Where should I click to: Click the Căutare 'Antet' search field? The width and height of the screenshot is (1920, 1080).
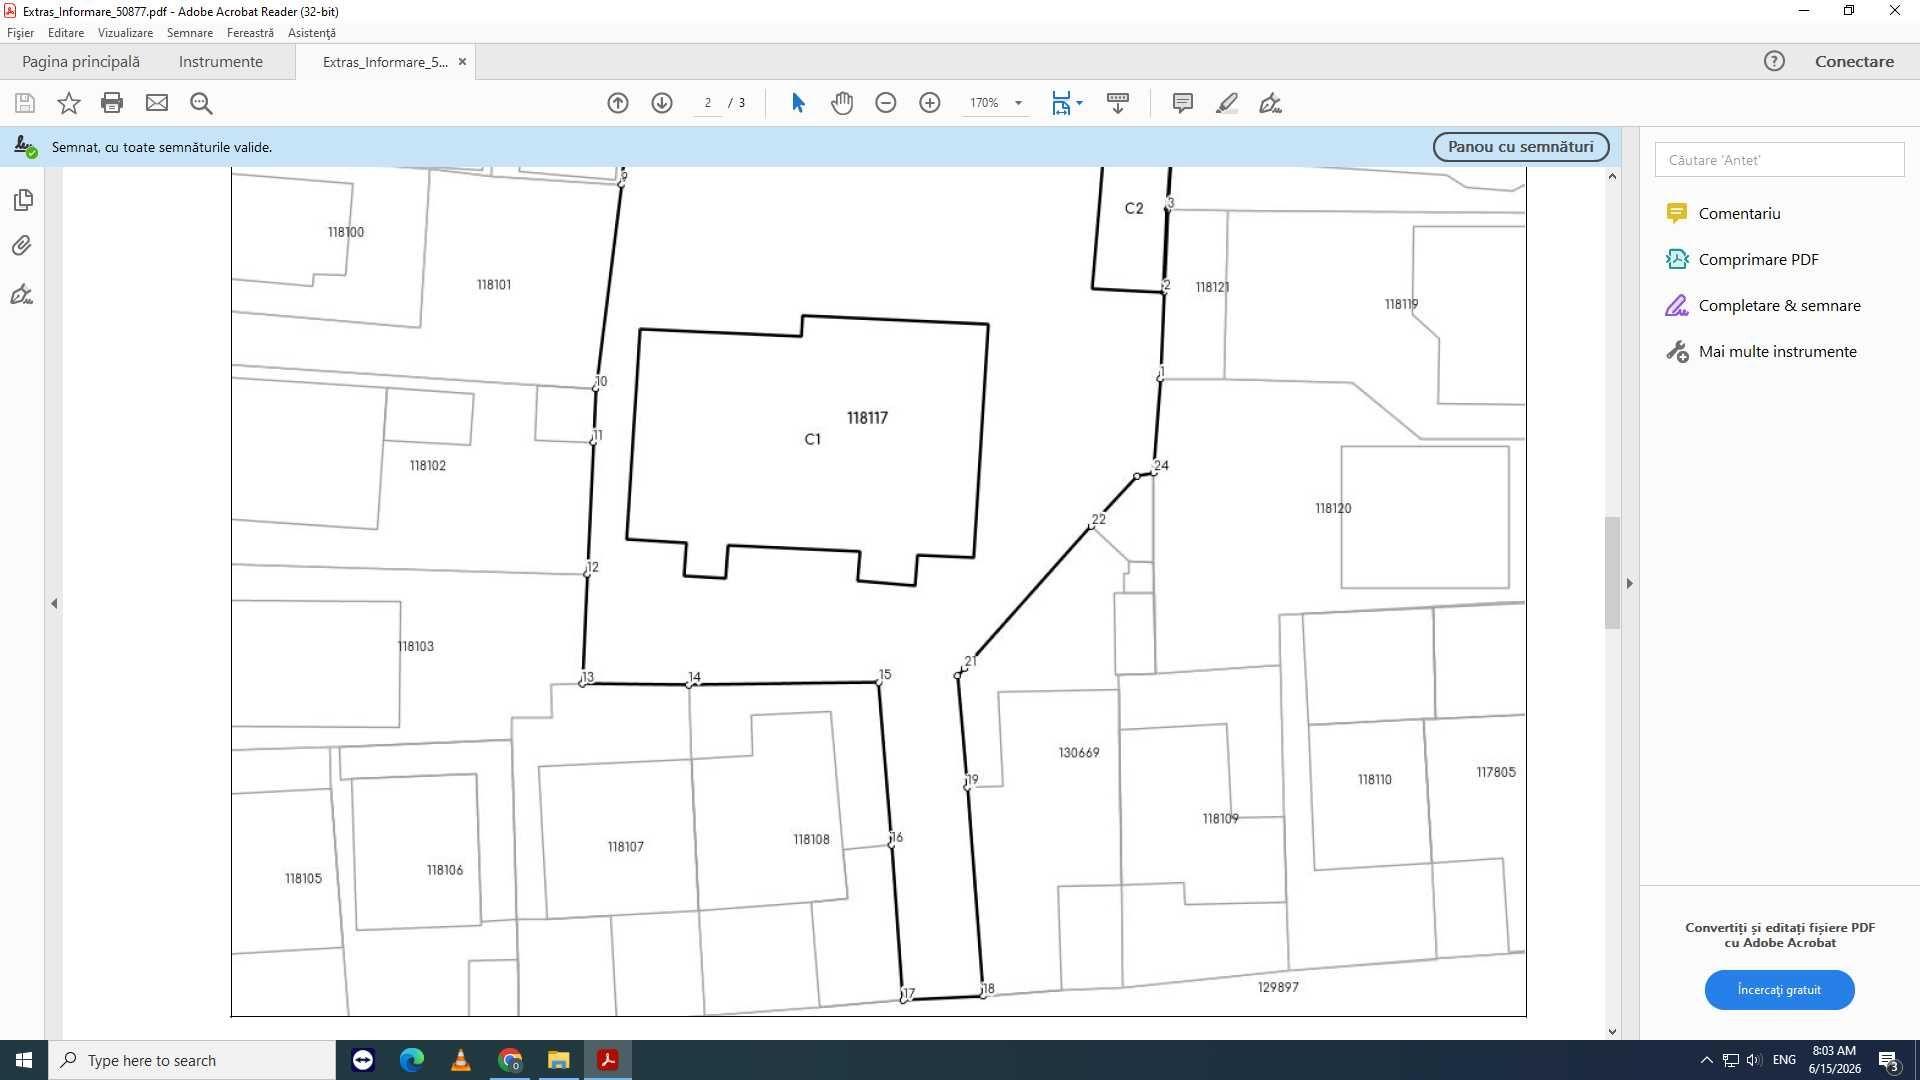tap(1779, 160)
